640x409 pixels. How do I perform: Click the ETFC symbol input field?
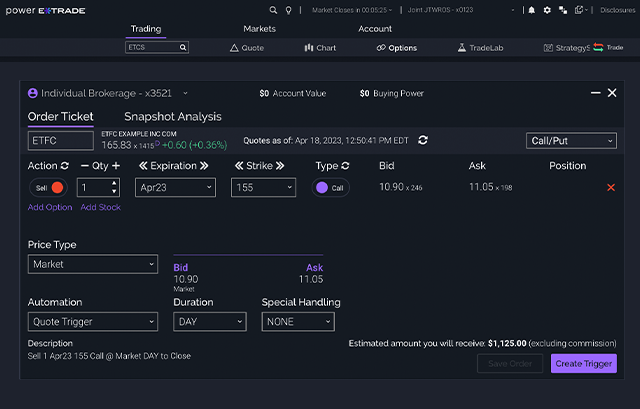coord(60,141)
